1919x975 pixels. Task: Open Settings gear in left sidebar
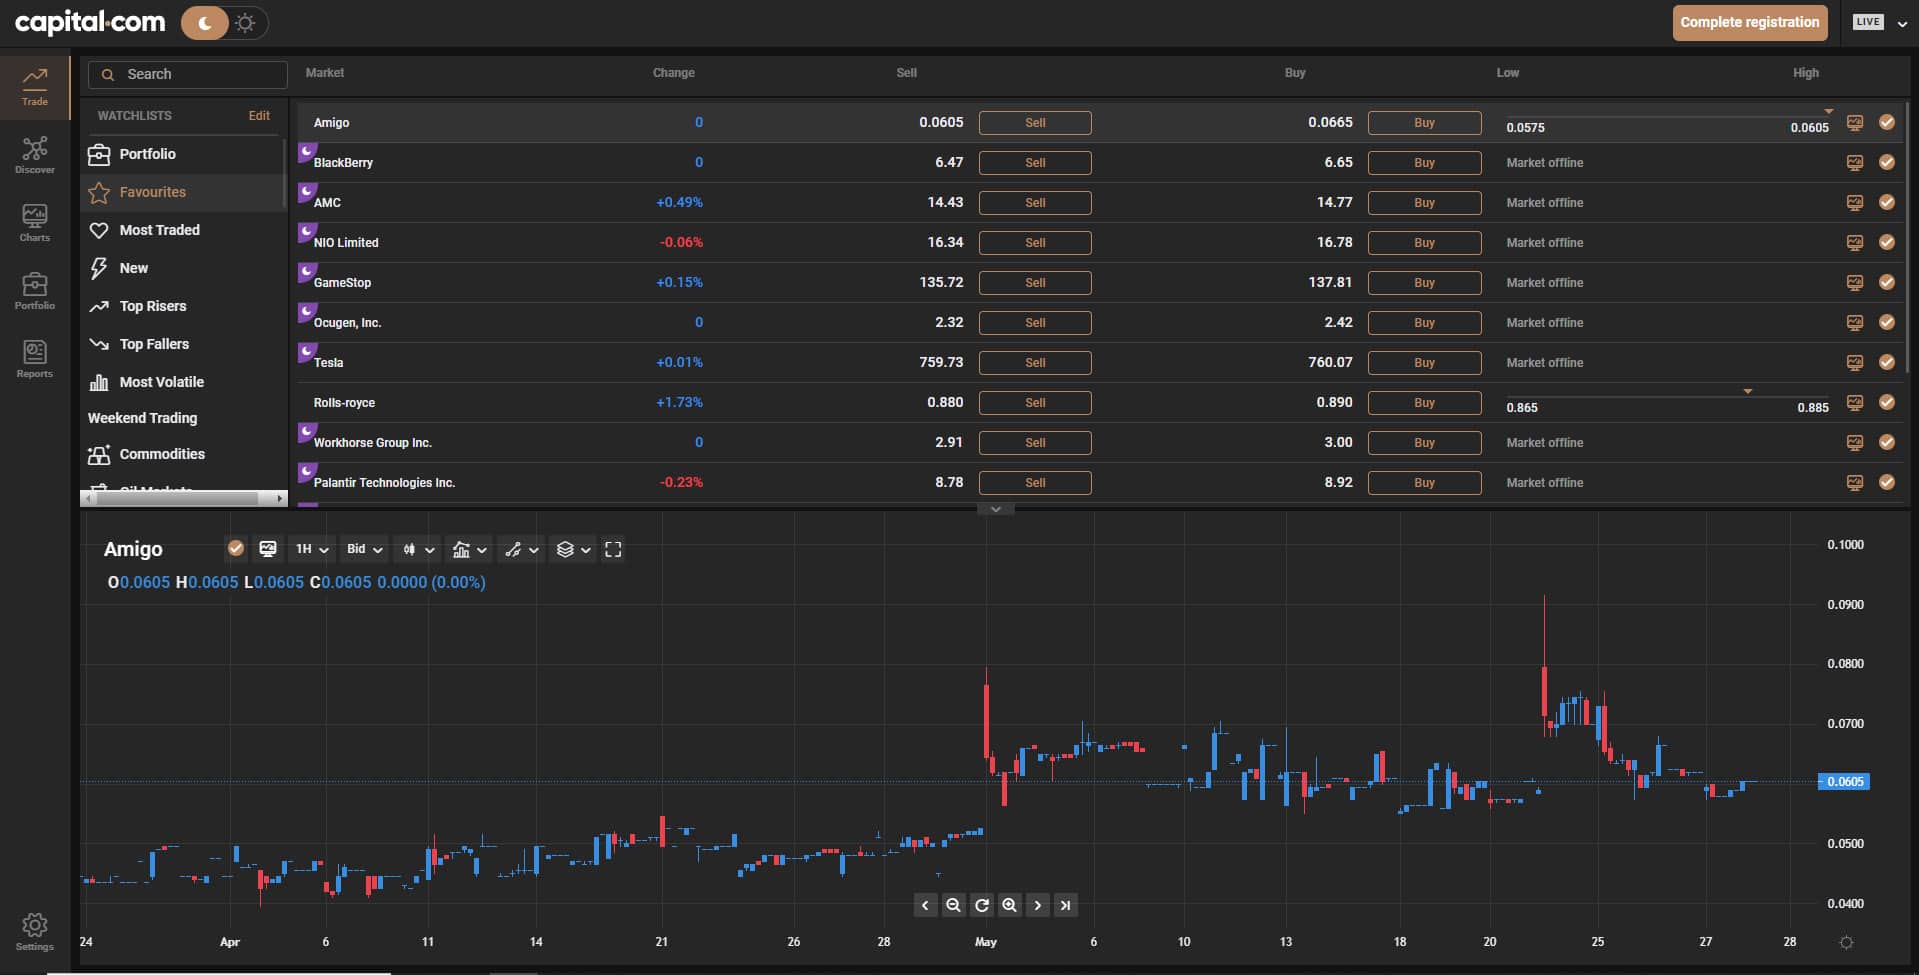pos(35,930)
